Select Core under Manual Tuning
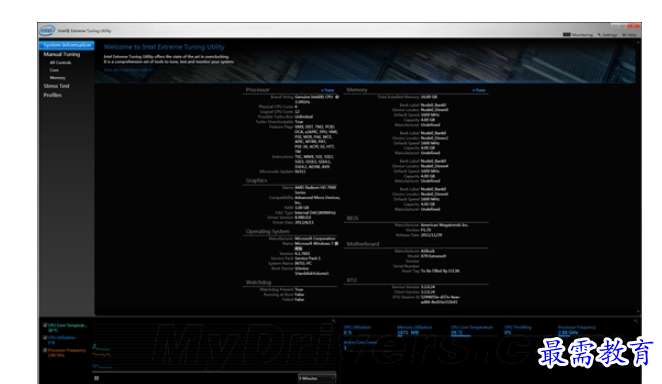 [x=54, y=70]
